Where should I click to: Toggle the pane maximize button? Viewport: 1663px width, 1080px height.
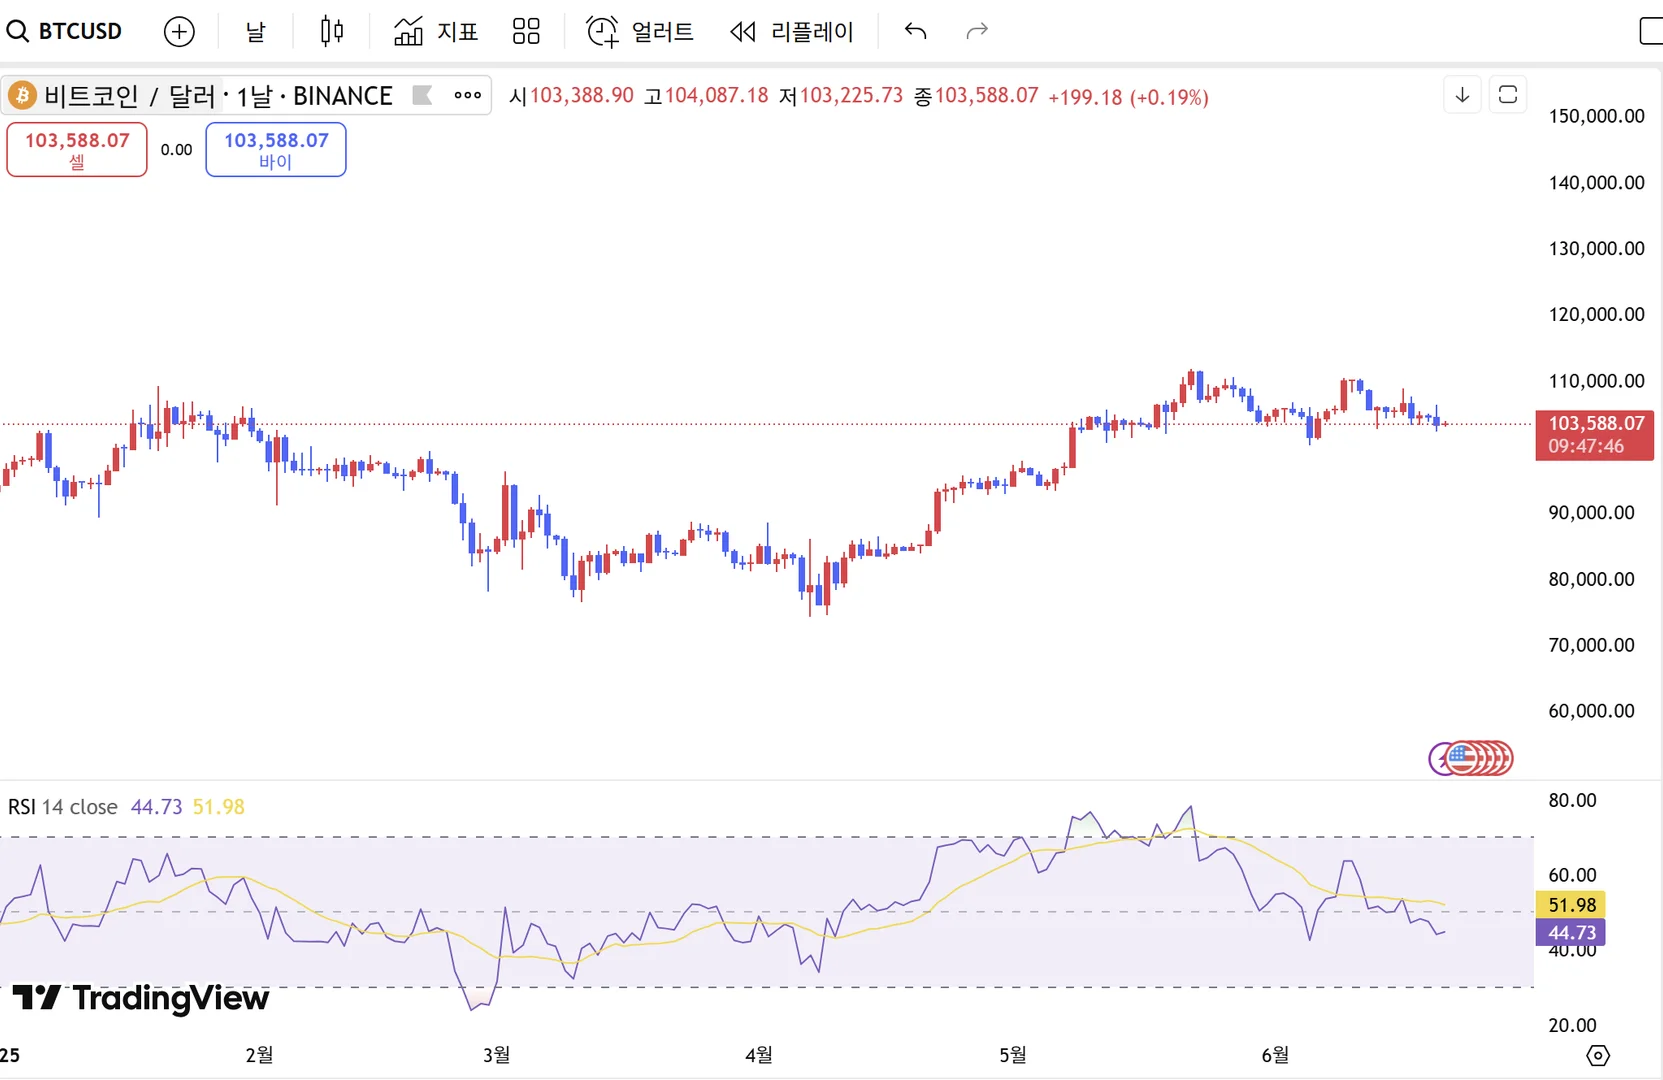pyautogui.click(x=1508, y=95)
